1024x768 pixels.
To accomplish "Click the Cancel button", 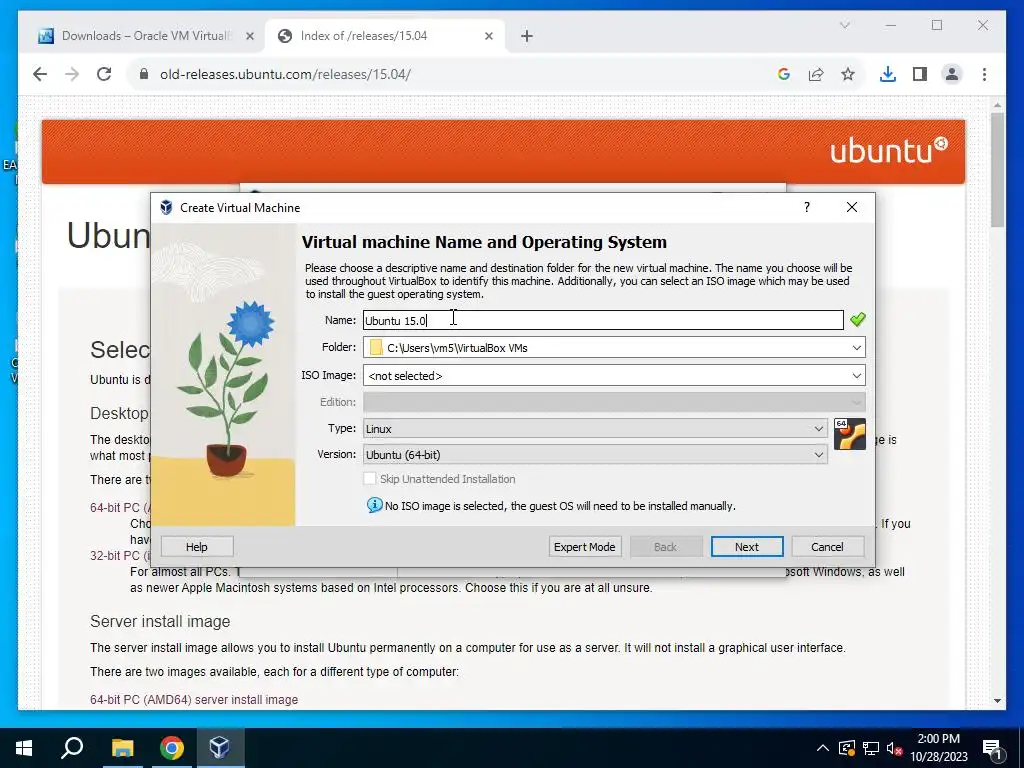I will [827, 547].
